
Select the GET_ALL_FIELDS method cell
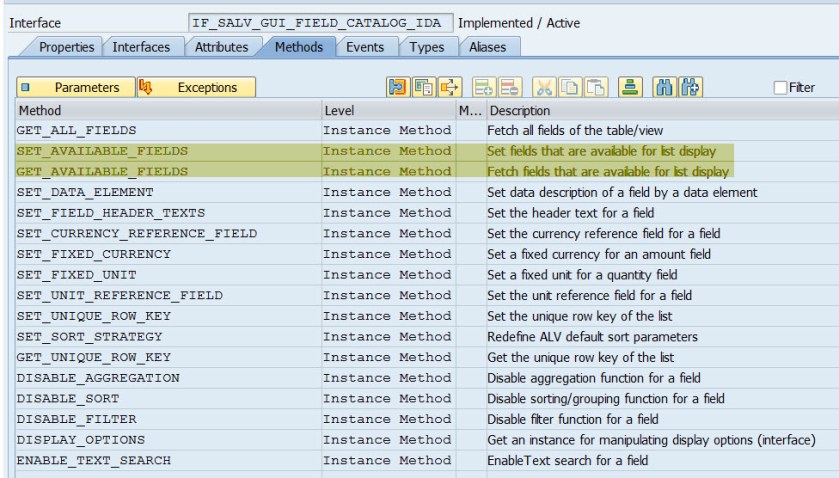(77, 131)
